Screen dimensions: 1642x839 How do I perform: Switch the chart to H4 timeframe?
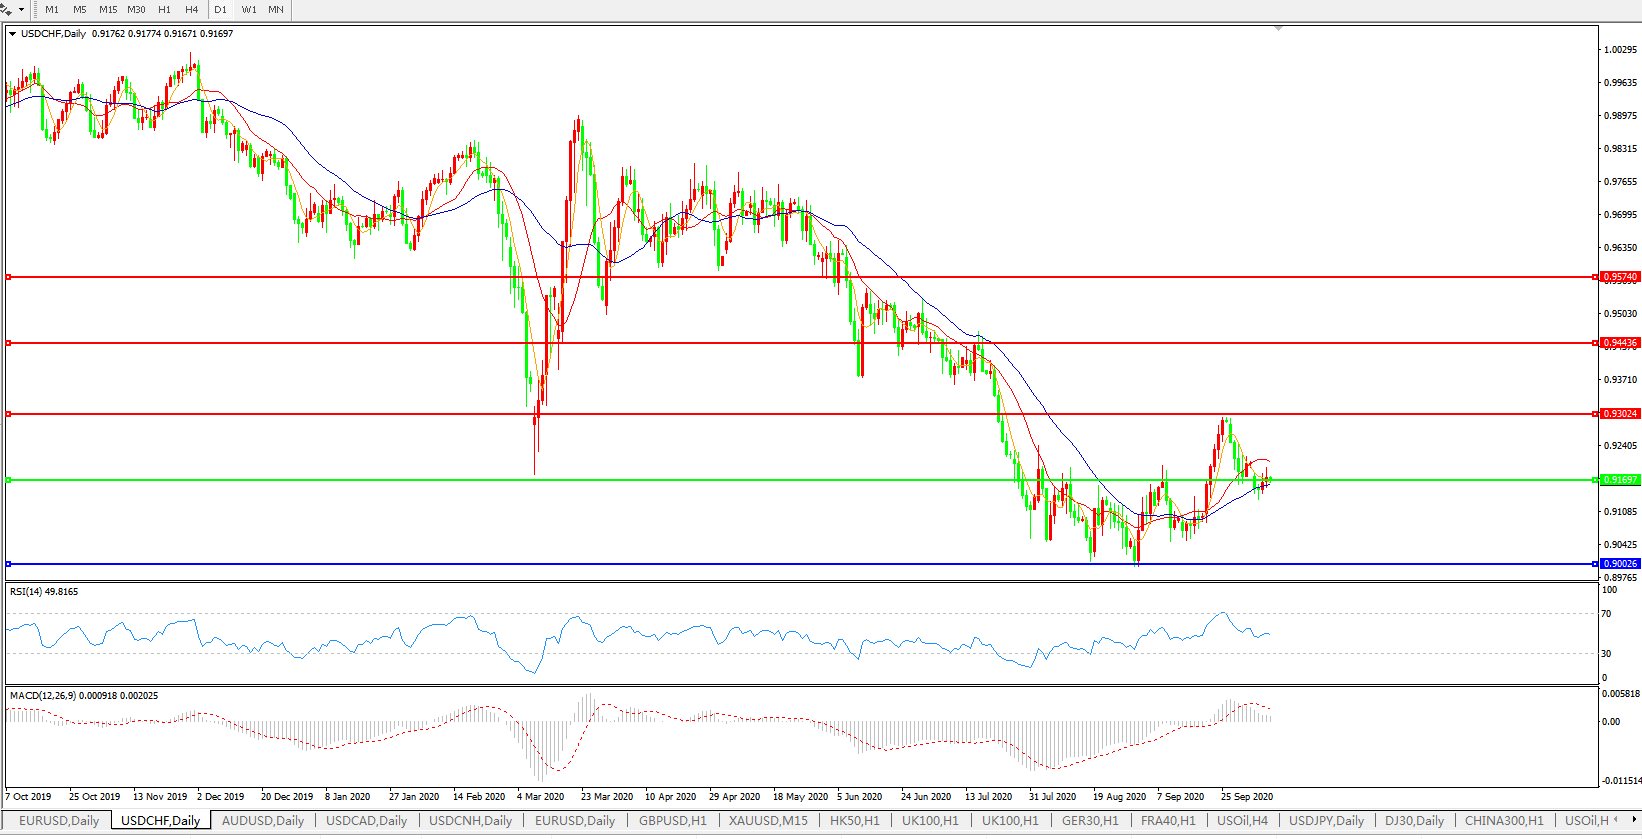191,10
